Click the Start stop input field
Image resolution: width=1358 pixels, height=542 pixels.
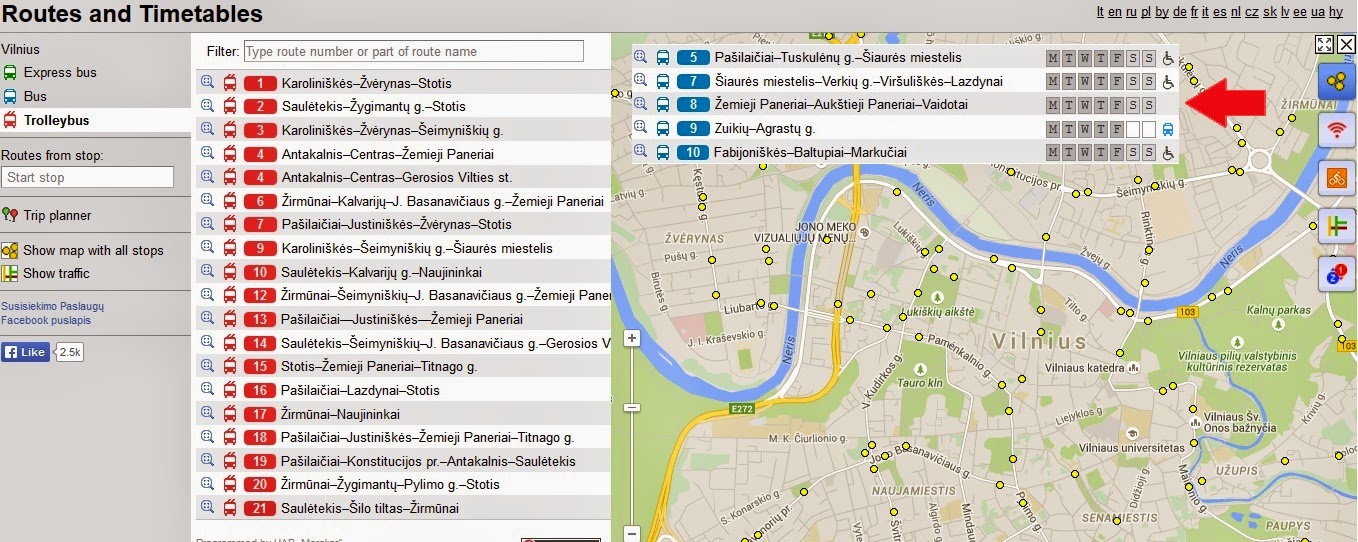tap(88, 177)
